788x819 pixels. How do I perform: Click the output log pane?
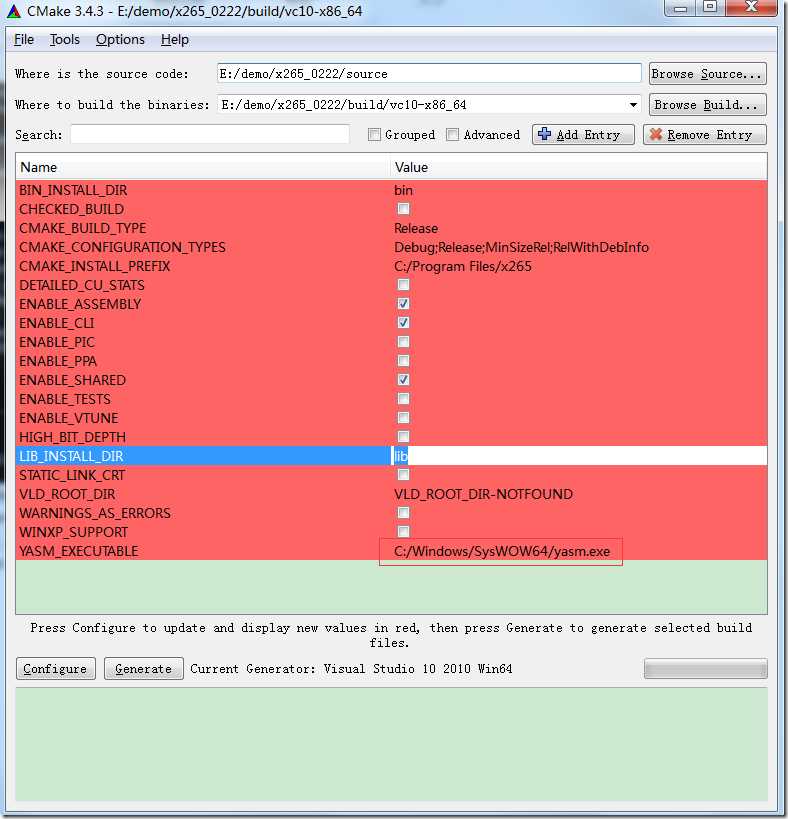pyautogui.click(x=391, y=744)
